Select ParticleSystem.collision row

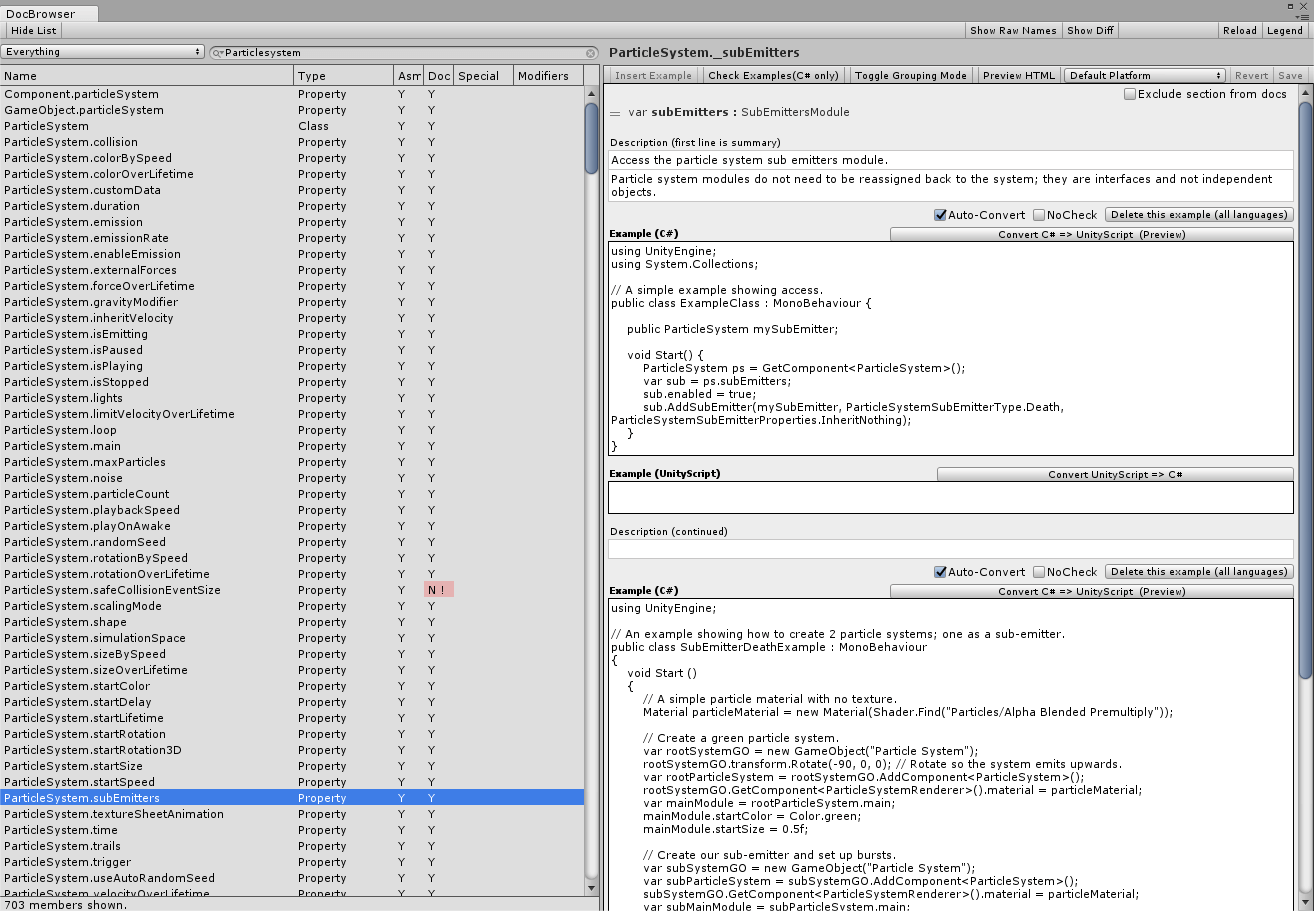(x=292, y=142)
